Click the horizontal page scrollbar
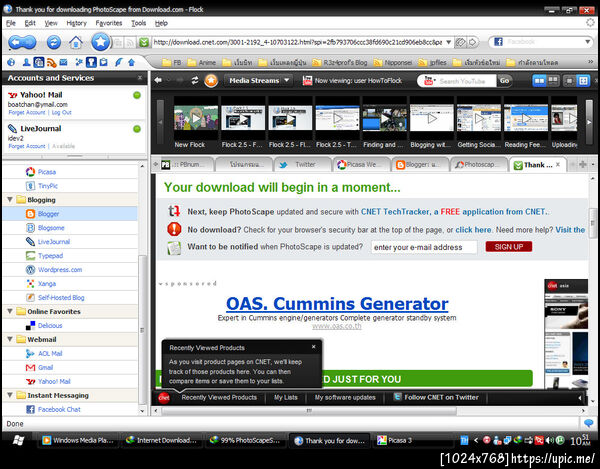This screenshot has width=600, height=469. pyautogui.click(x=308, y=410)
